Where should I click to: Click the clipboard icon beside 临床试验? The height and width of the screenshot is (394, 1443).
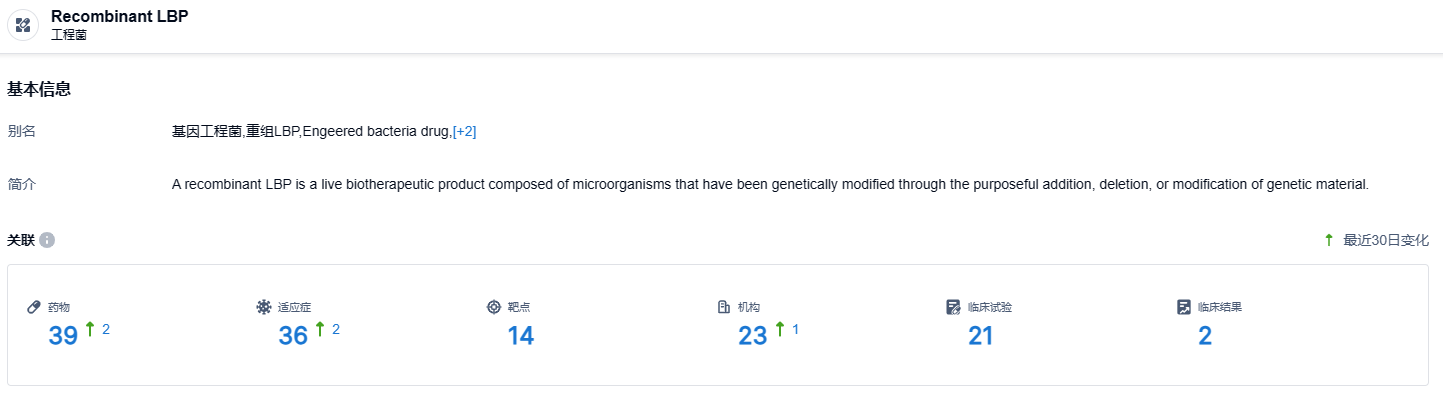[954, 307]
